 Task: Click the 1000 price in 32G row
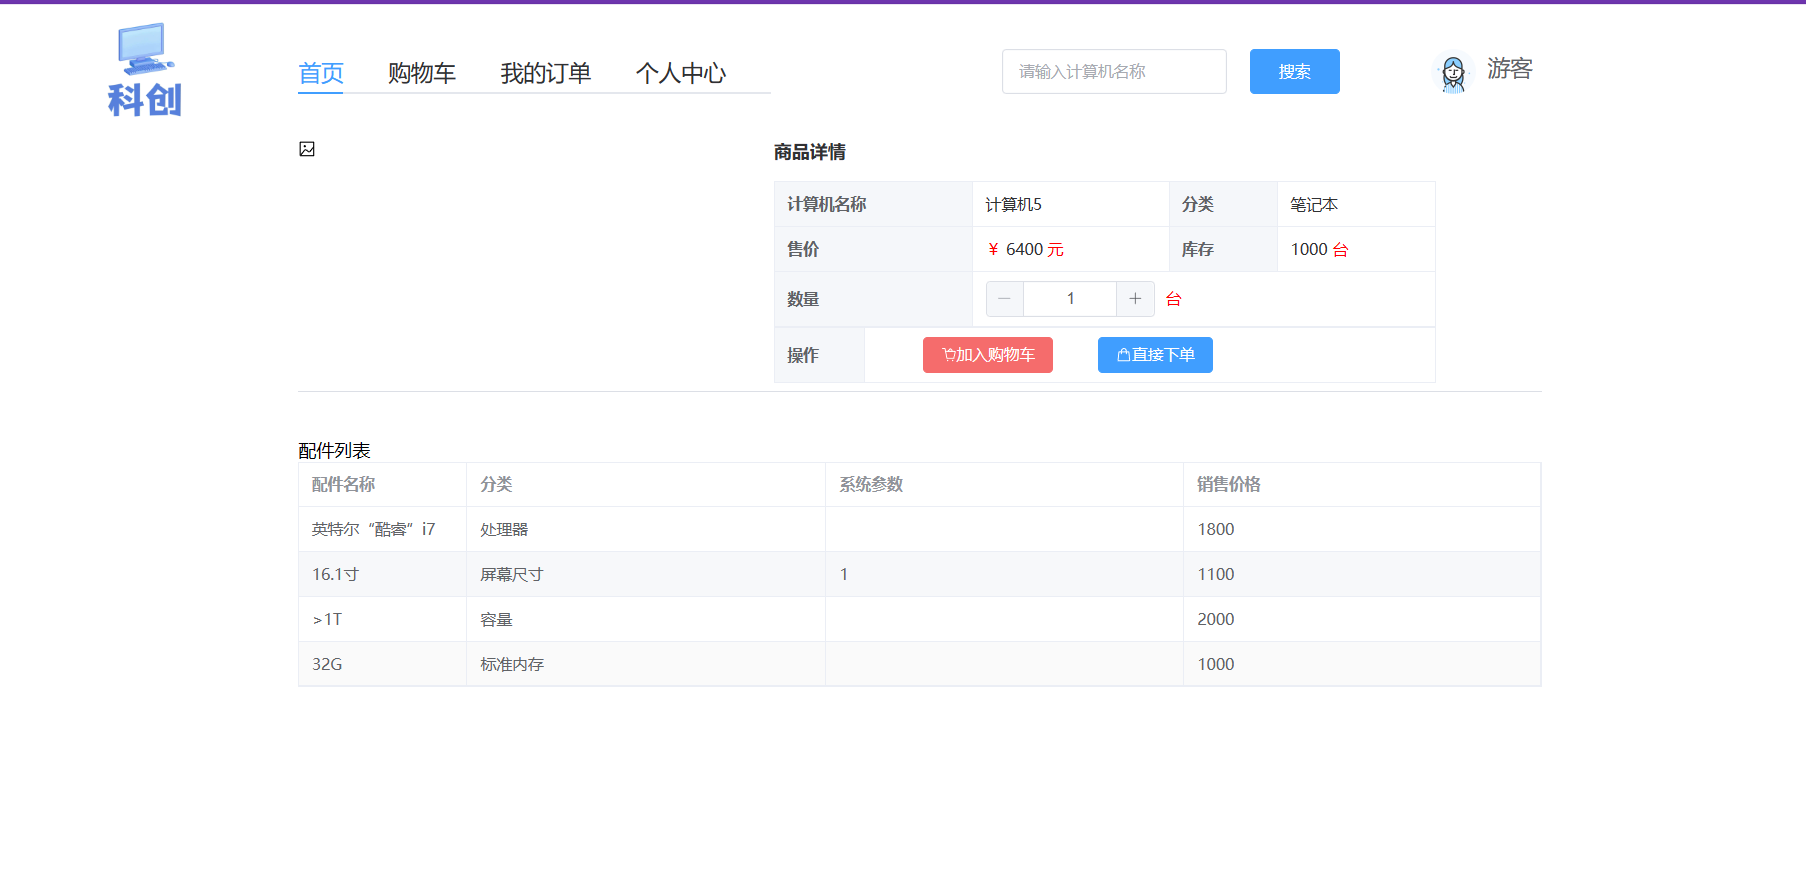(x=1216, y=665)
